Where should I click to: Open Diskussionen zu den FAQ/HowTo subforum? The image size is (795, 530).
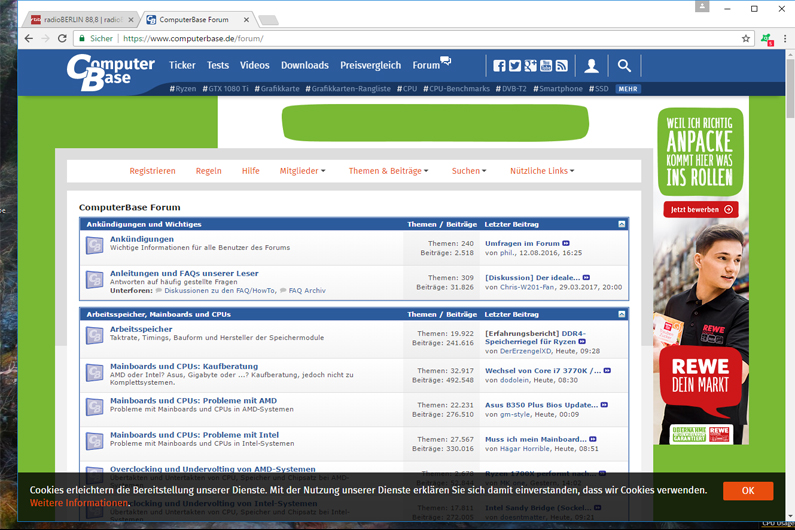[x=220, y=291]
